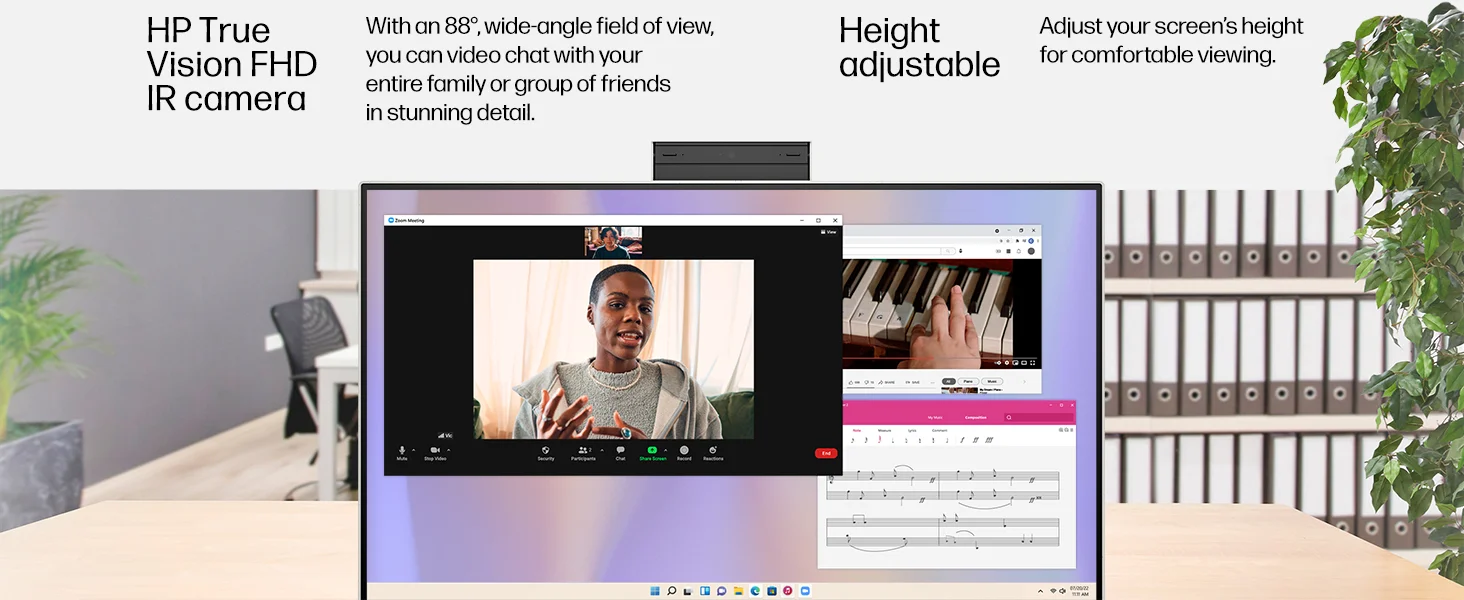
Task: Open the My Music tab in composition app
Action: 935,417
